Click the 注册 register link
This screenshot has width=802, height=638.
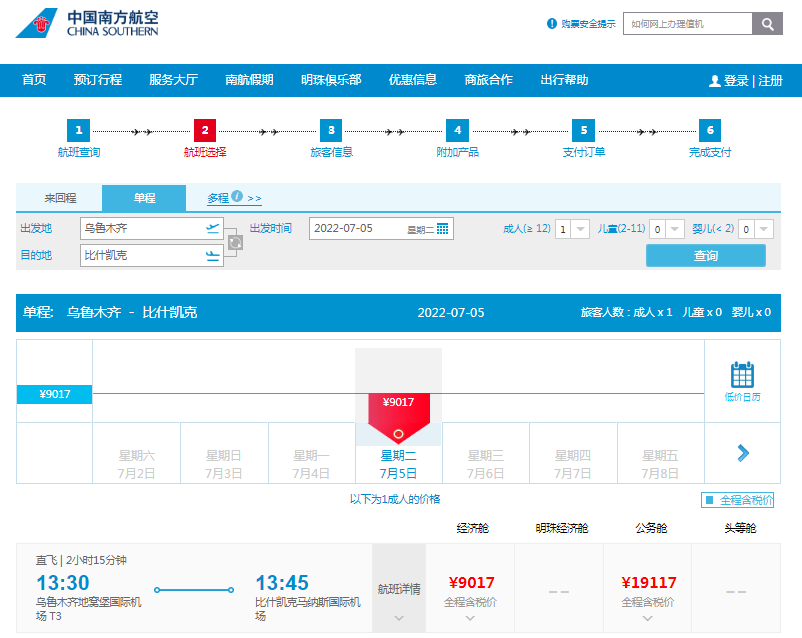[x=770, y=81]
